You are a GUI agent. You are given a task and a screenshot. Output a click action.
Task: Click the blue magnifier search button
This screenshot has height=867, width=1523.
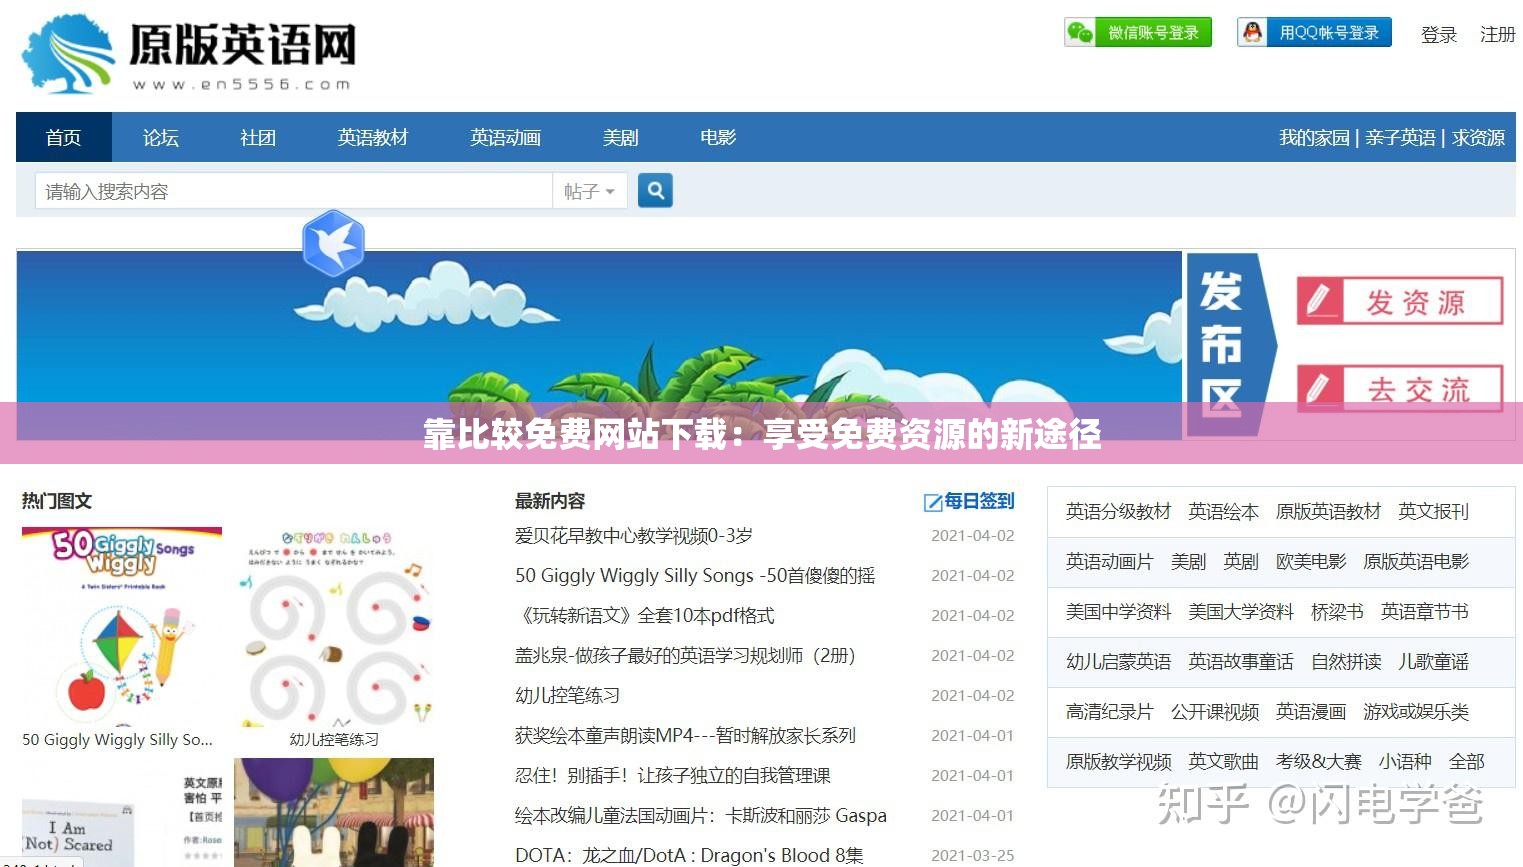point(655,190)
